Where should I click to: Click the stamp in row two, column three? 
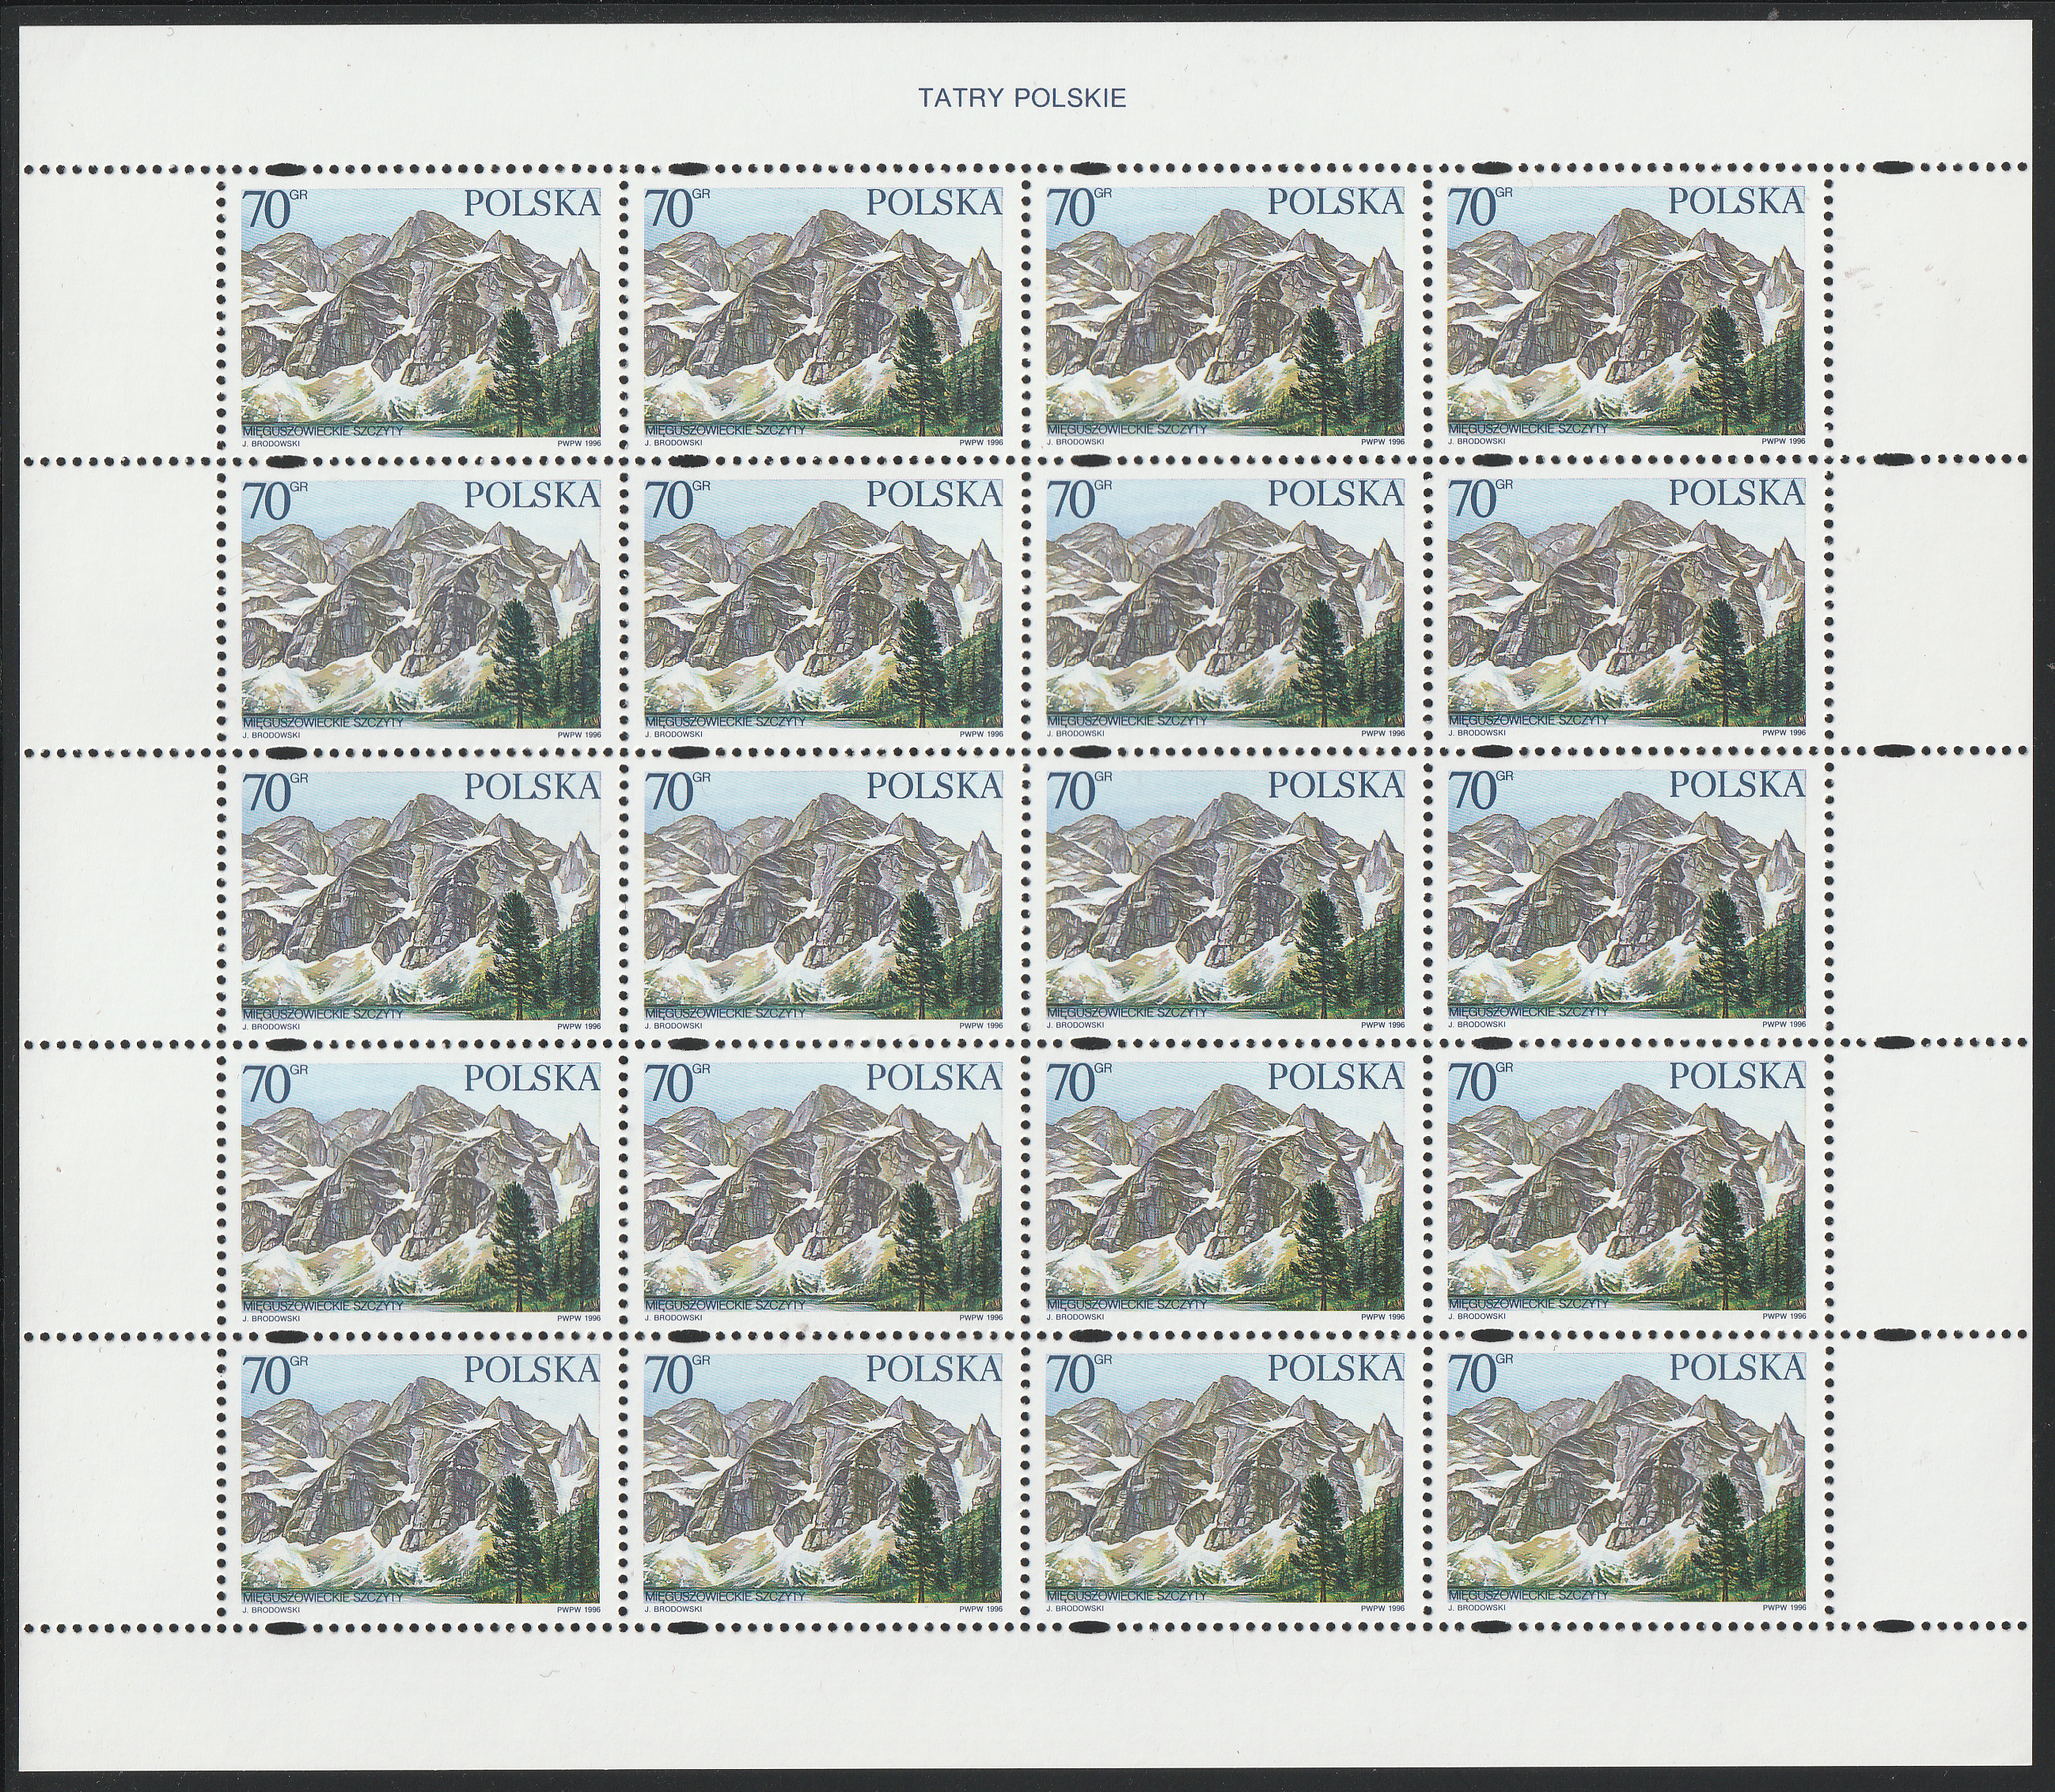click(x=1224, y=603)
